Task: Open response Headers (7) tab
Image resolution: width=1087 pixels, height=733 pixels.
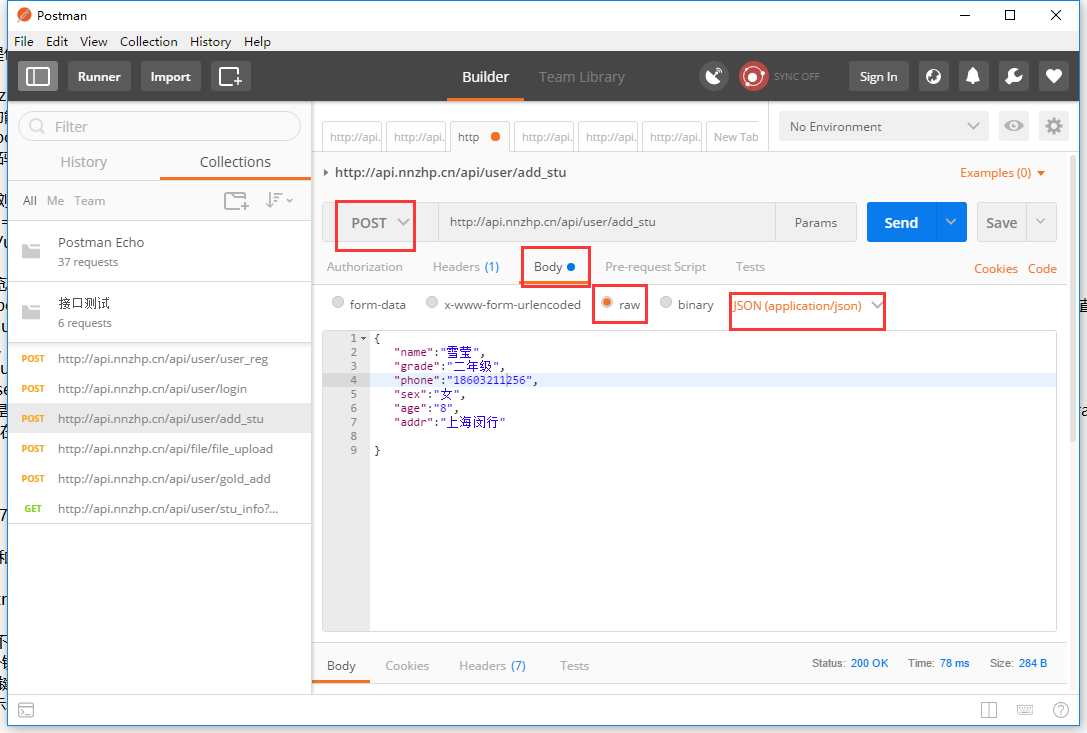Action: coord(492,666)
